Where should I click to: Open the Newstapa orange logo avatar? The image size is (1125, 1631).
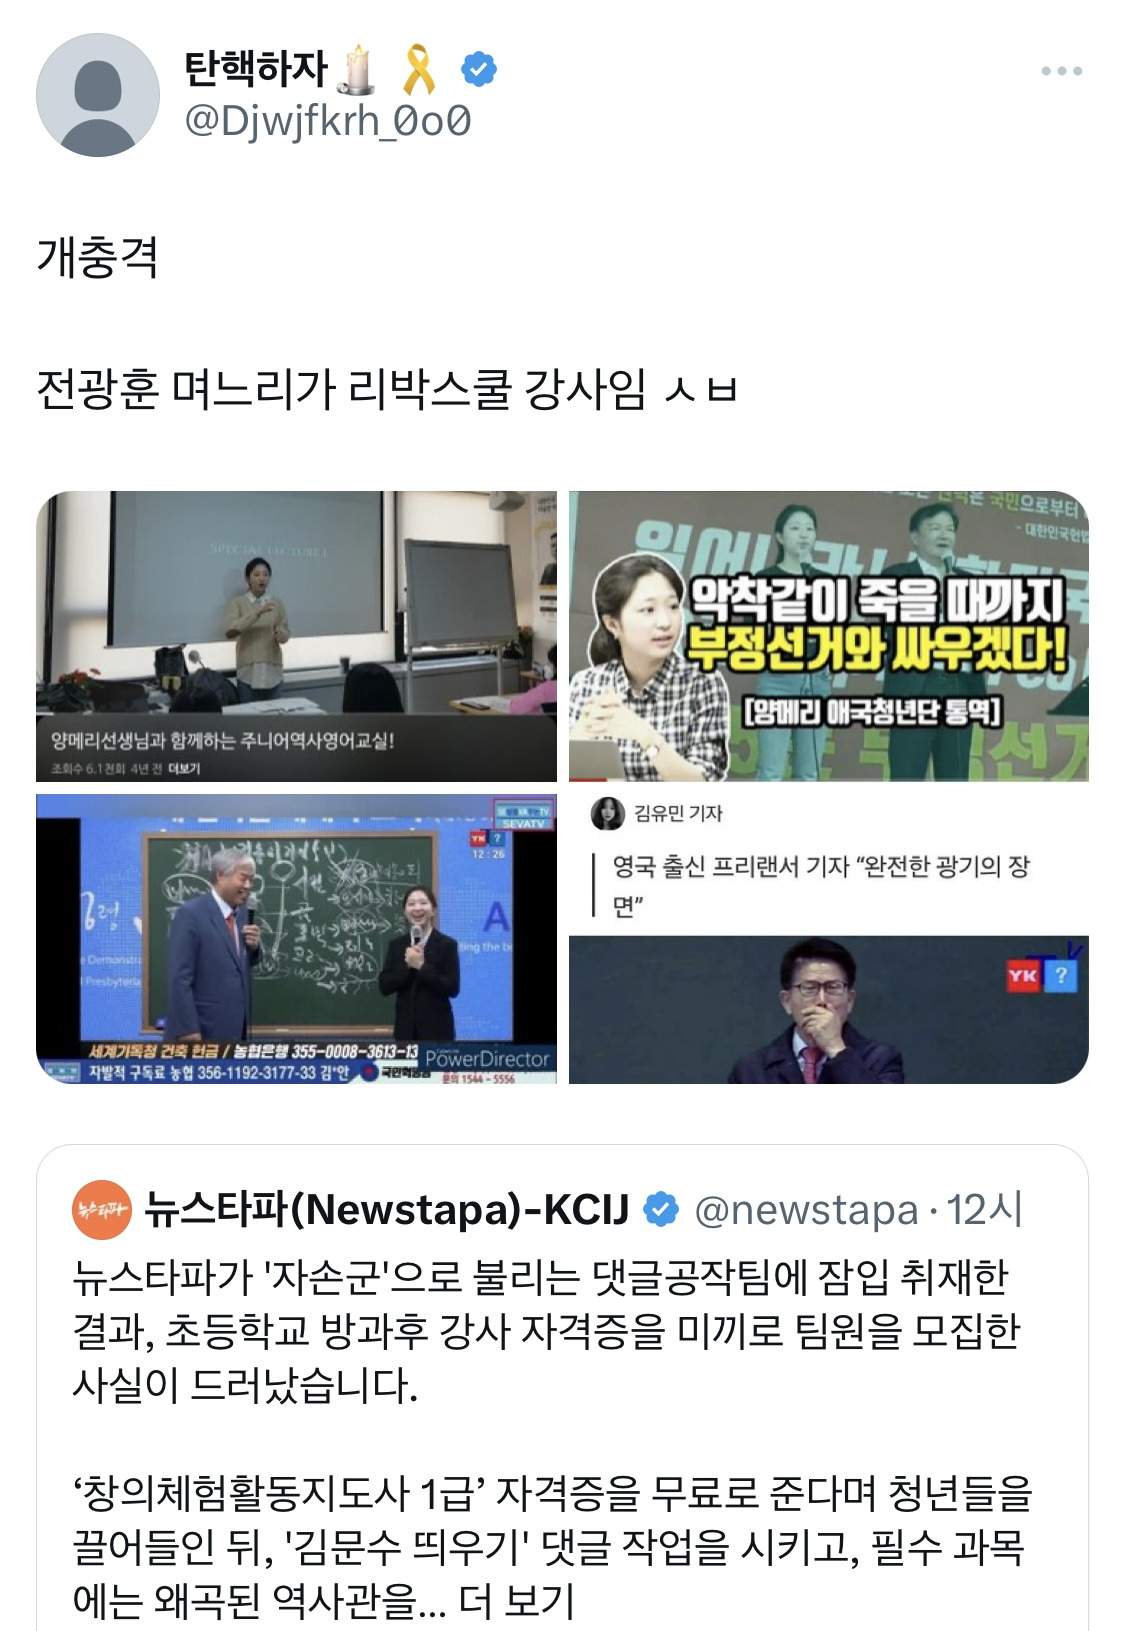[x=102, y=1210]
